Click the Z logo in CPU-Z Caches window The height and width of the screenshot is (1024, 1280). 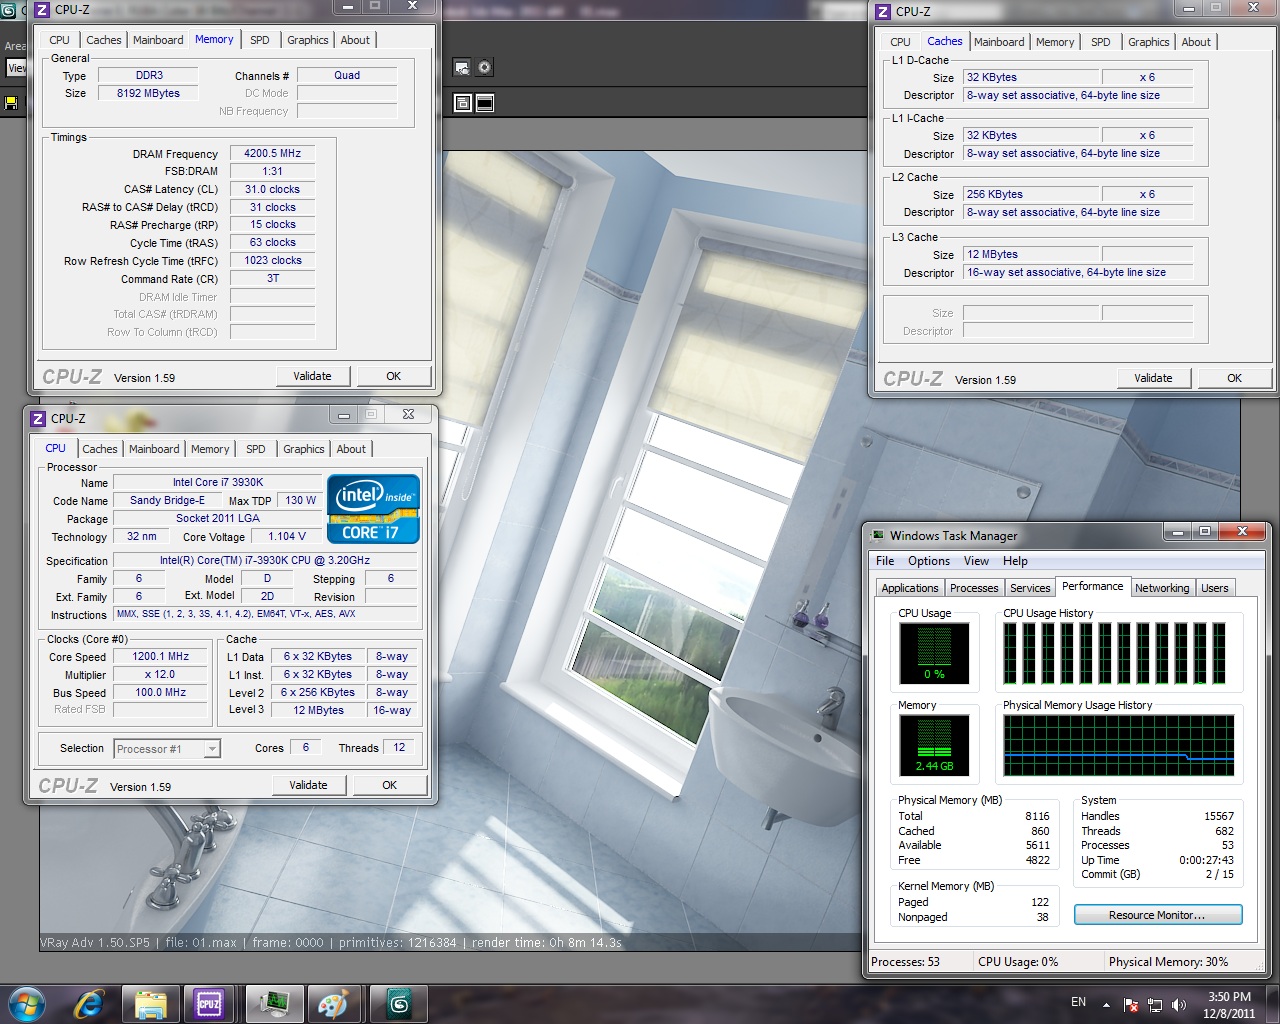click(x=882, y=12)
